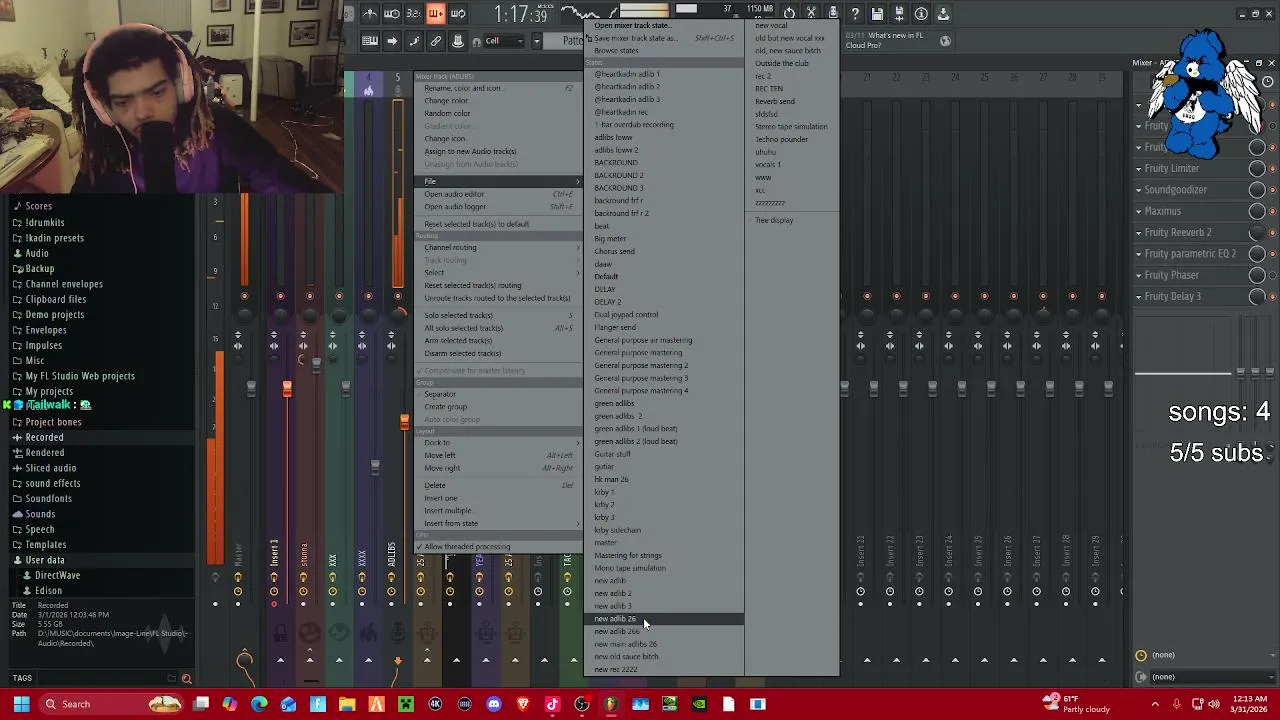The height and width of the screenshot is (720, 1280).
Task: Click the TAGS label in browser
Action: click(22, 678)
